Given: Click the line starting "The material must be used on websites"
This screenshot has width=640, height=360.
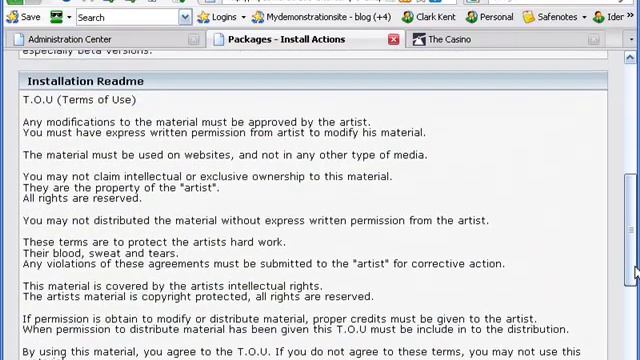Looking at the screenshot, I should (225, 155).
